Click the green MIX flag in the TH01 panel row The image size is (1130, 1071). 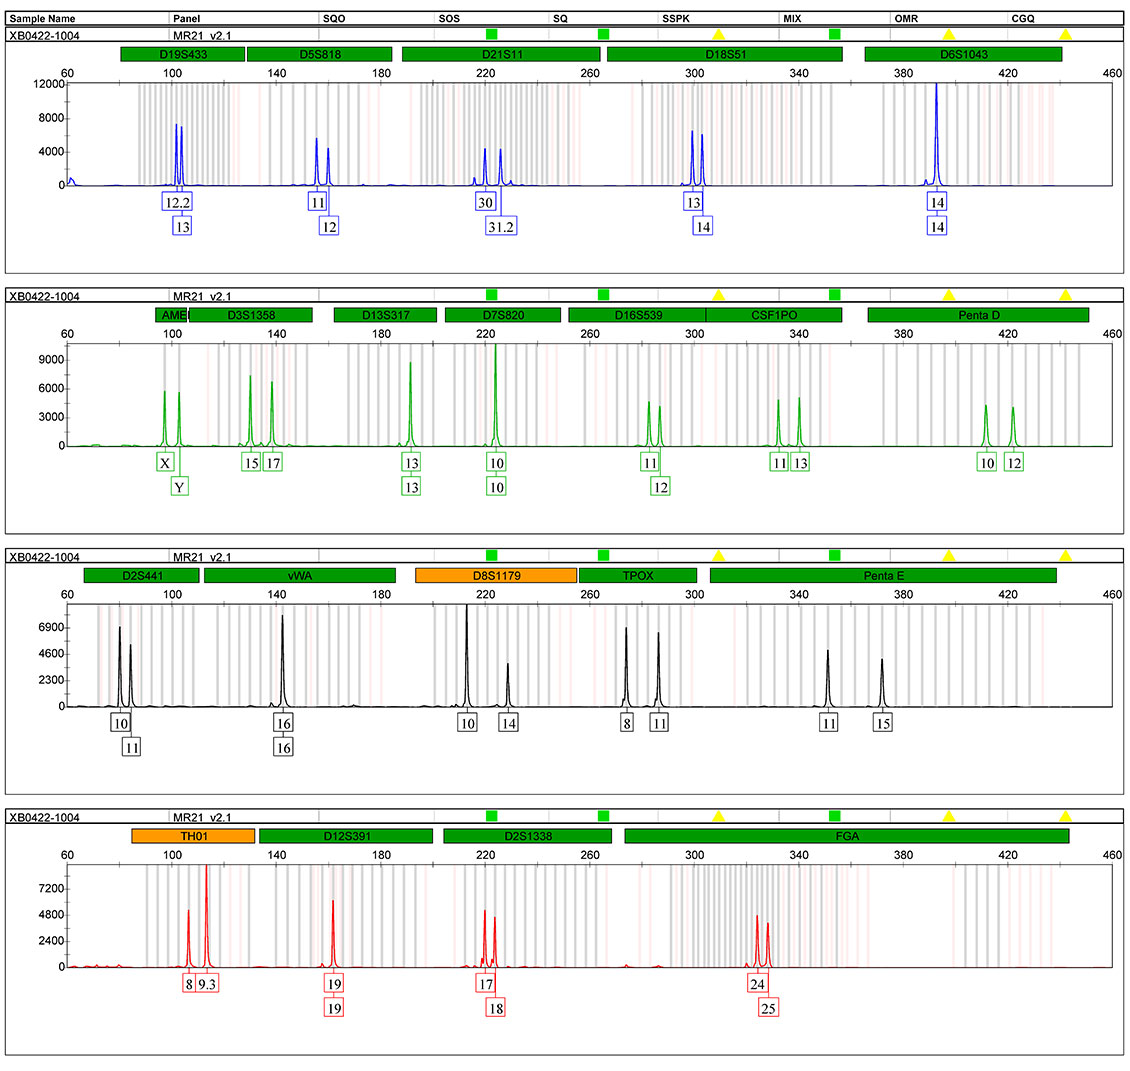[835, 816]
